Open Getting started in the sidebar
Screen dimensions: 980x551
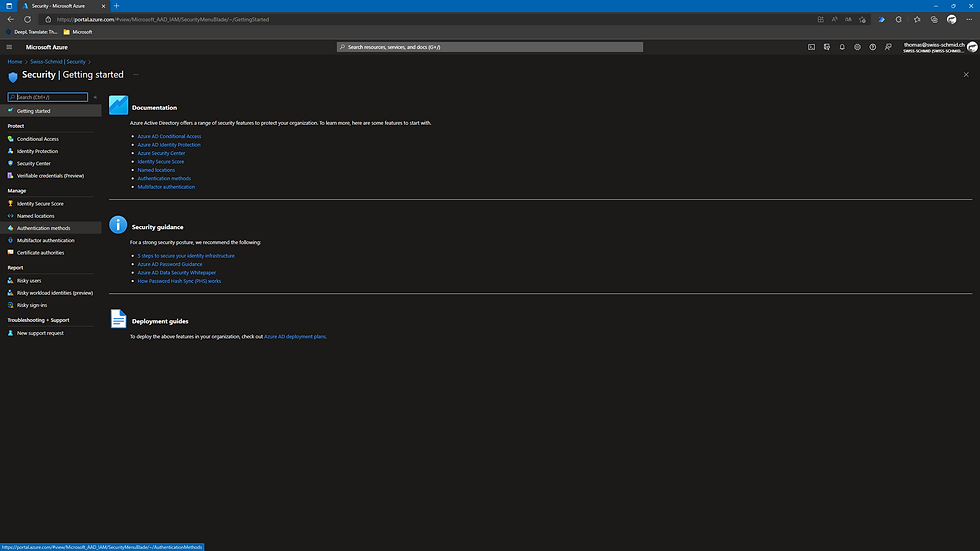tap(51, 111)
